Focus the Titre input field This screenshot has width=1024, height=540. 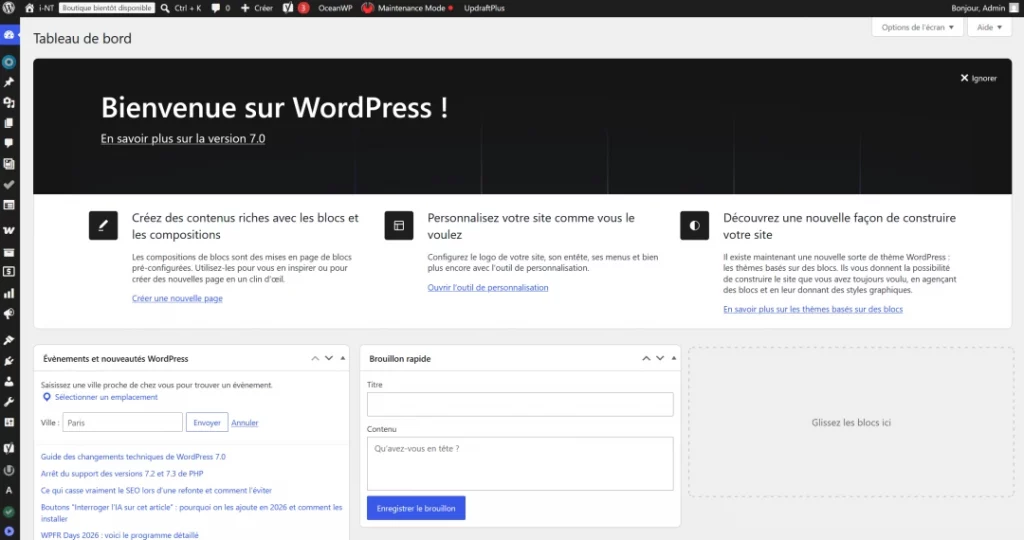pyautogui.click(x=520, y=404)
